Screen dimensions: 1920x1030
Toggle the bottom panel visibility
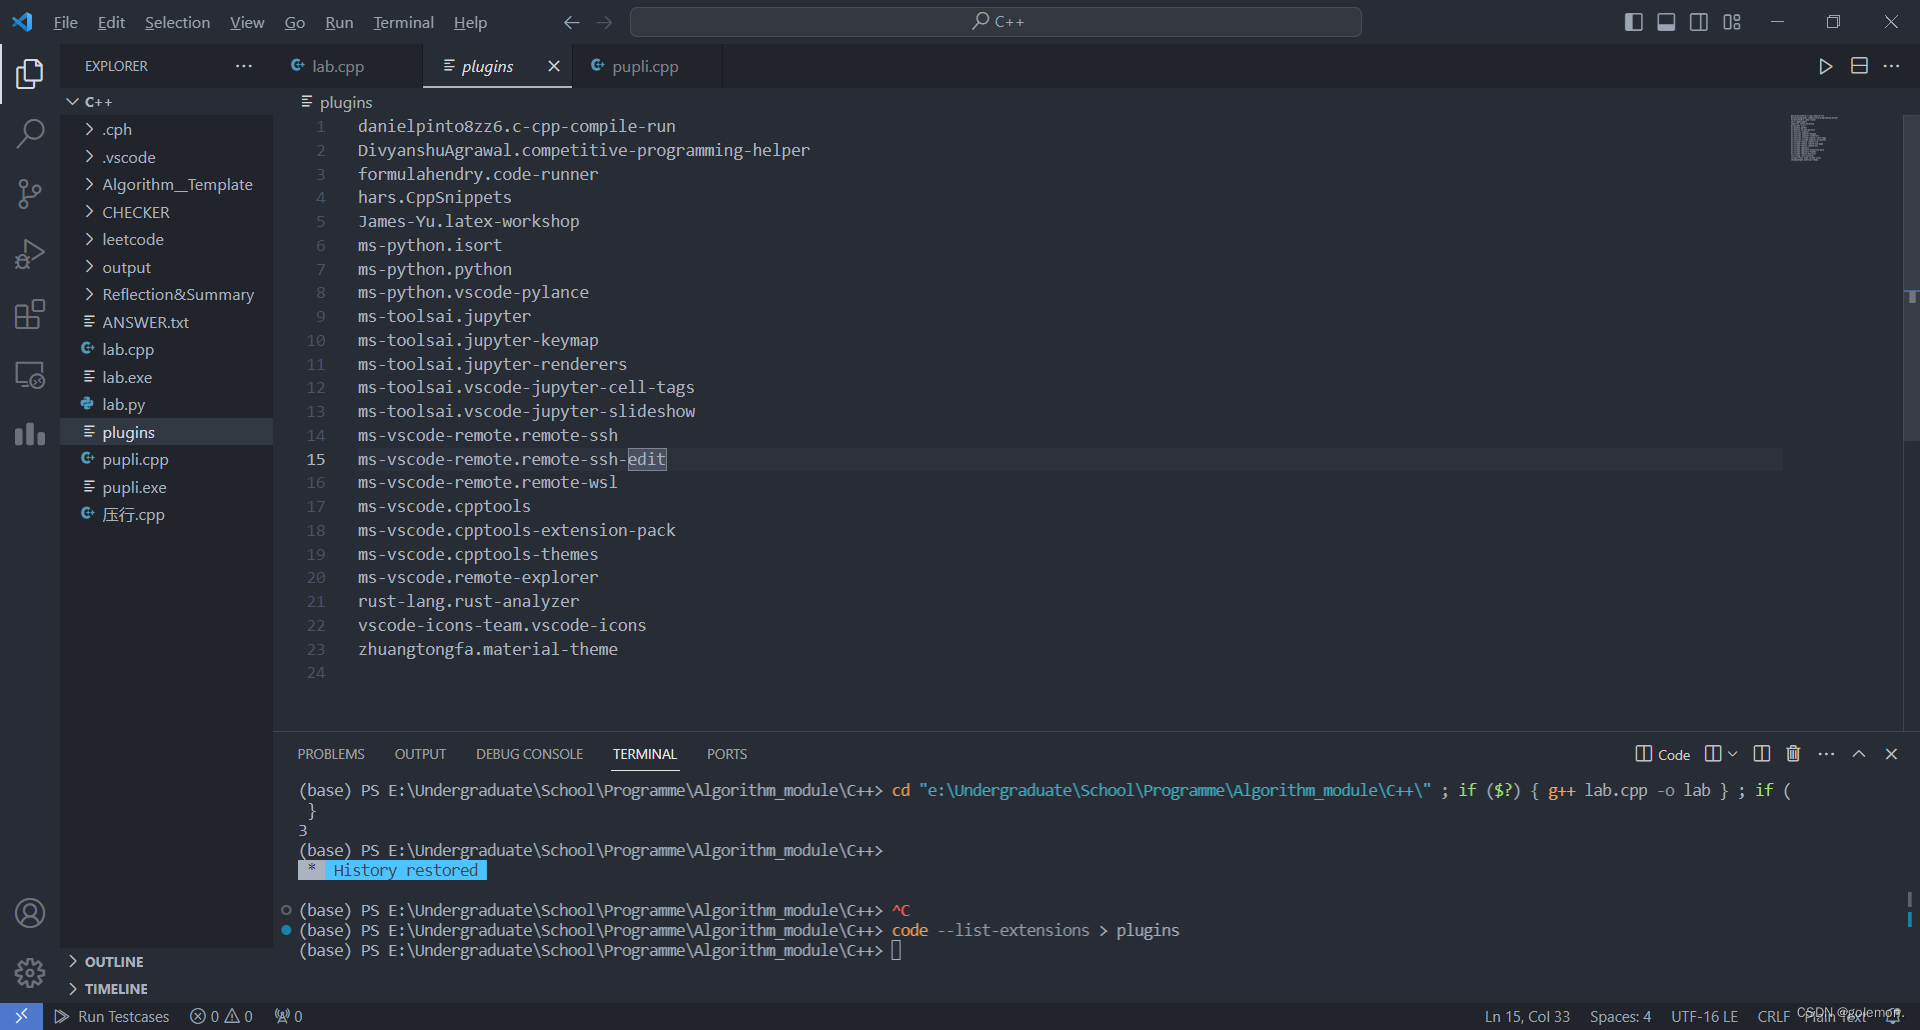pos(1666,22)
